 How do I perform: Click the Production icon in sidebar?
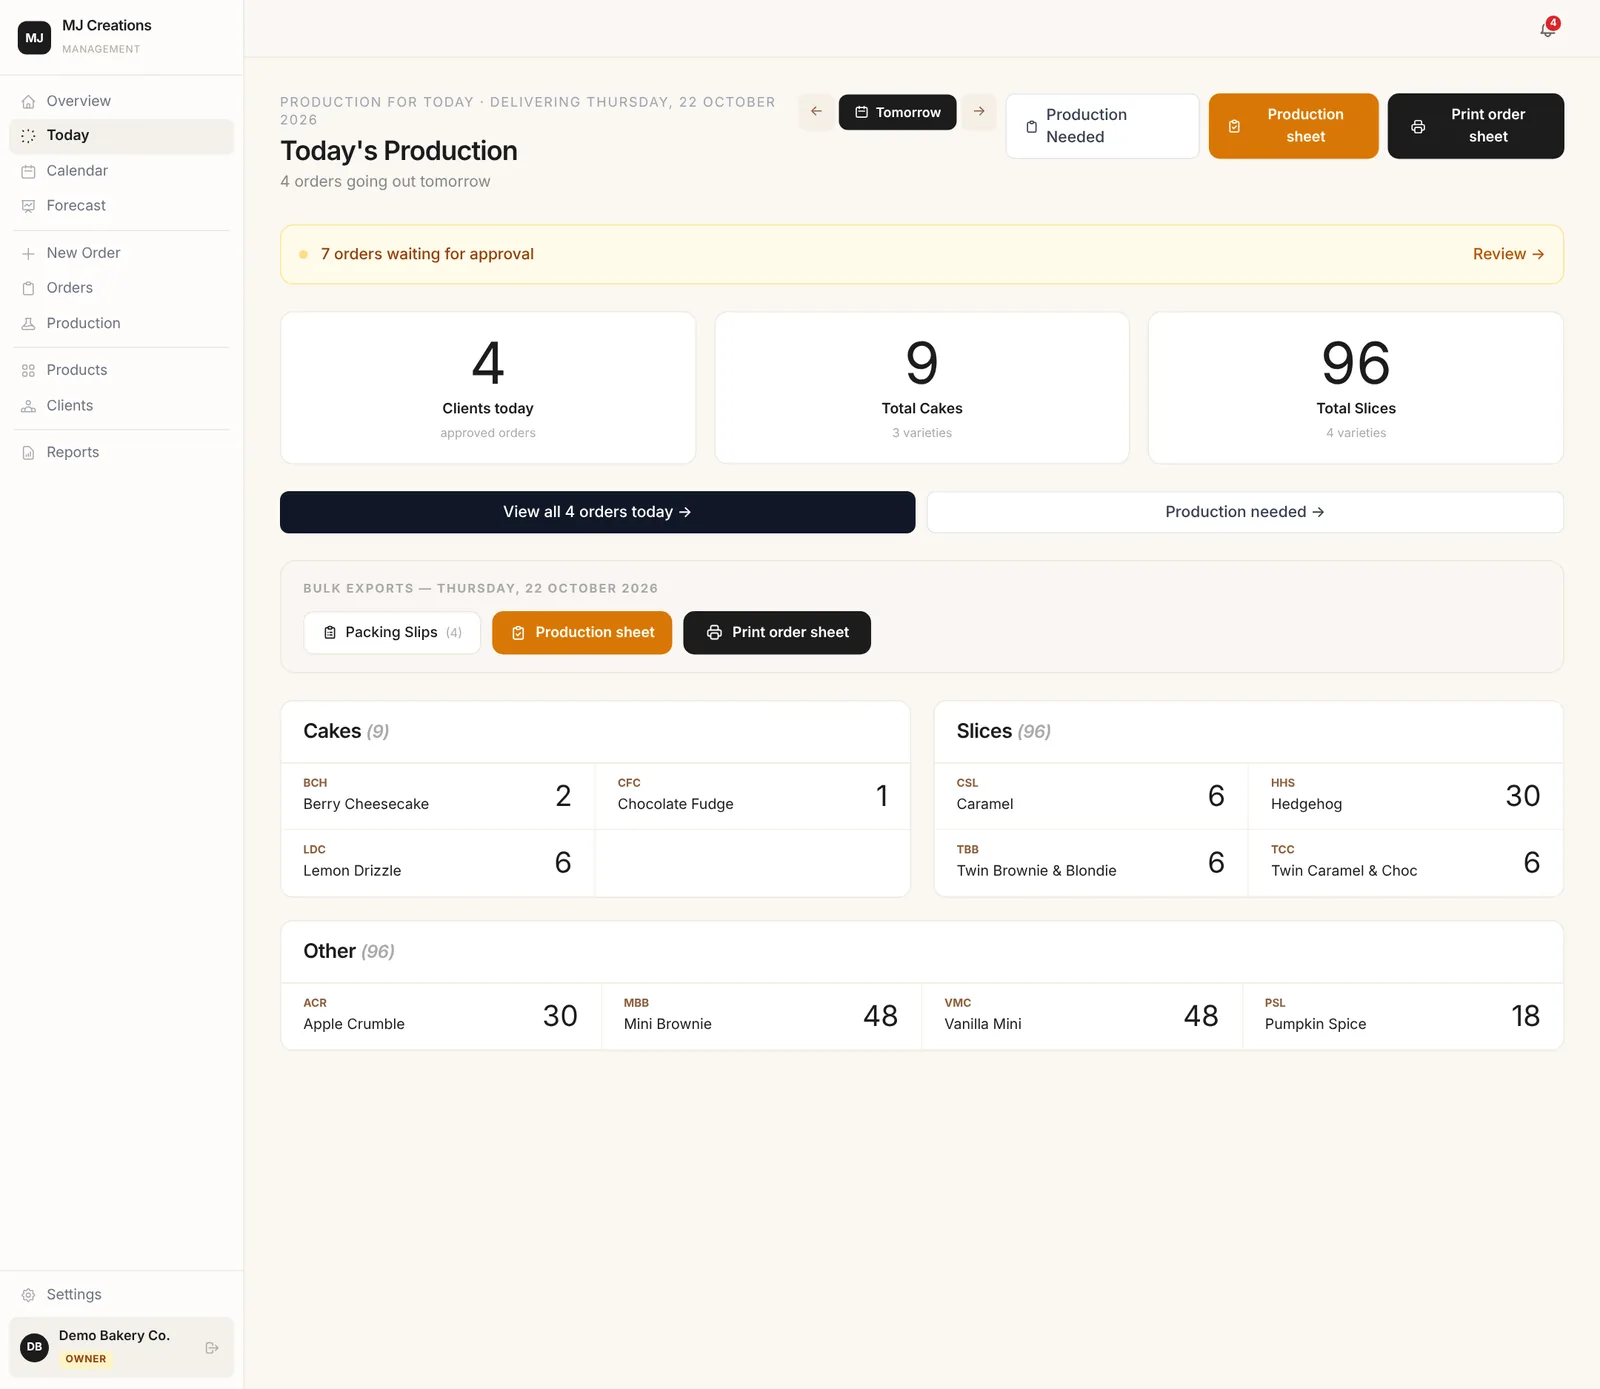tap(28, 324)
